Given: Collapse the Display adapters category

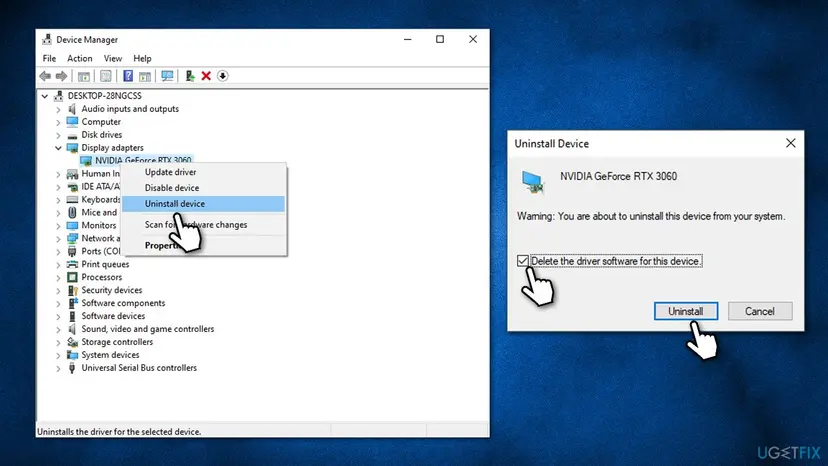Looking at the screenshot, I should (58, 148).
